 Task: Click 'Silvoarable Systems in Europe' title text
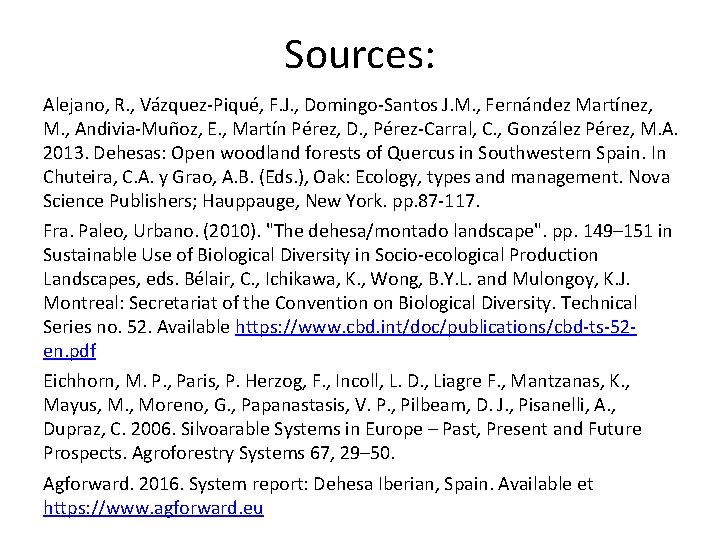pyautogui.click(x=302, y=429)
